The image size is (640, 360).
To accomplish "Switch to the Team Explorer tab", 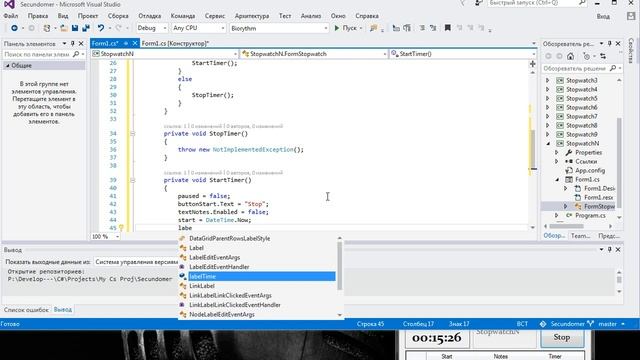I will point(580,236).
